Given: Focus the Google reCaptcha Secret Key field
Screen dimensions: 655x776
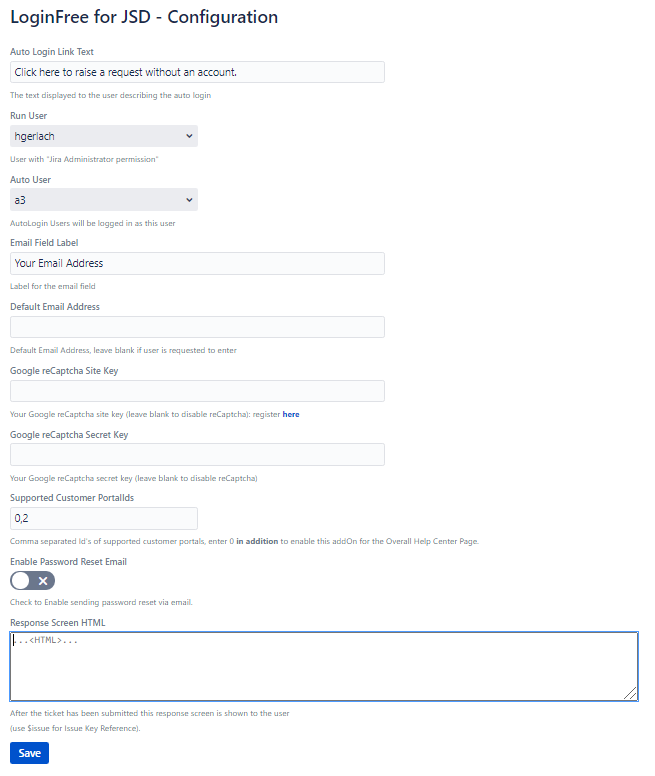Looking at the screenshot, I should click(197, 455).
